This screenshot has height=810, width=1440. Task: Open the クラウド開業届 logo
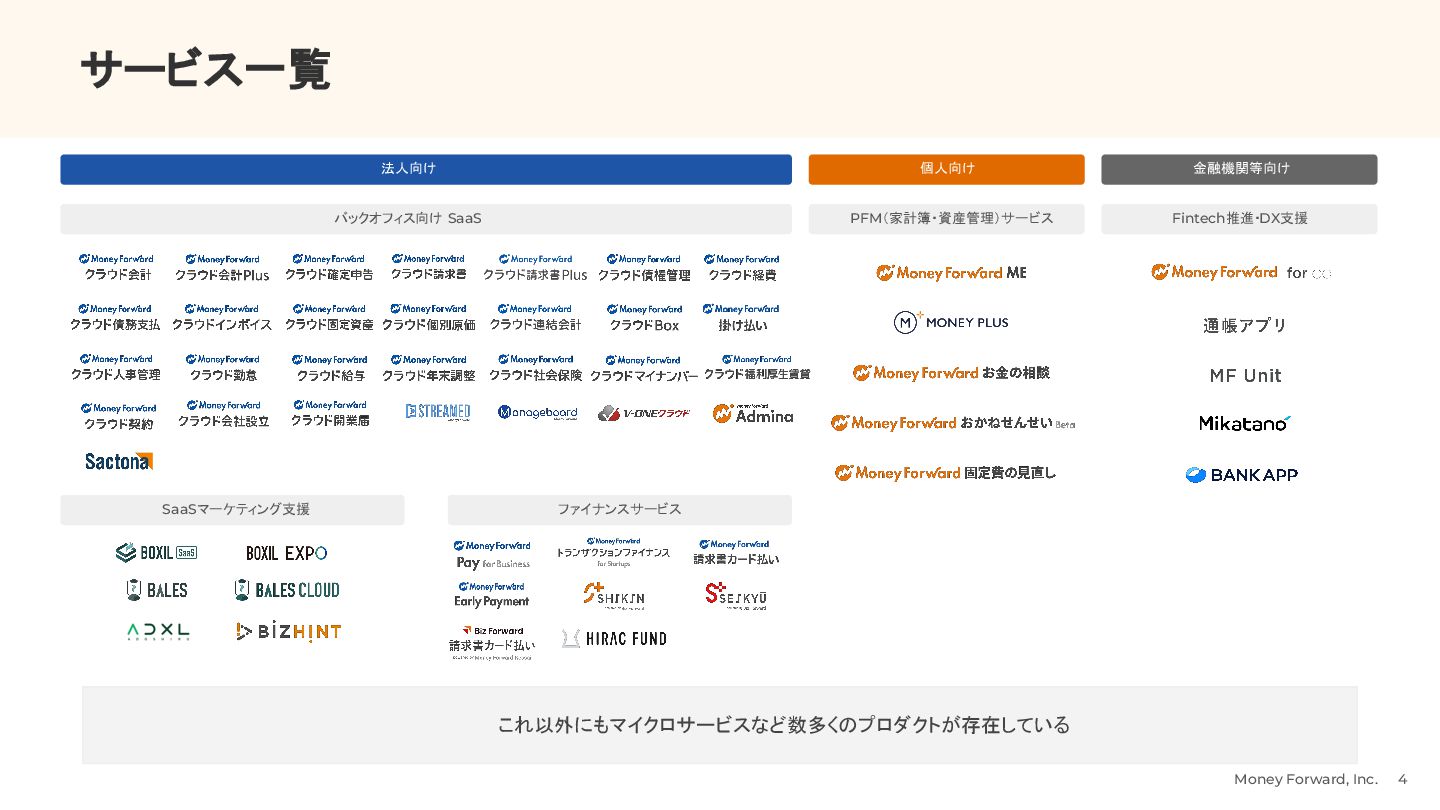point(330,414)
